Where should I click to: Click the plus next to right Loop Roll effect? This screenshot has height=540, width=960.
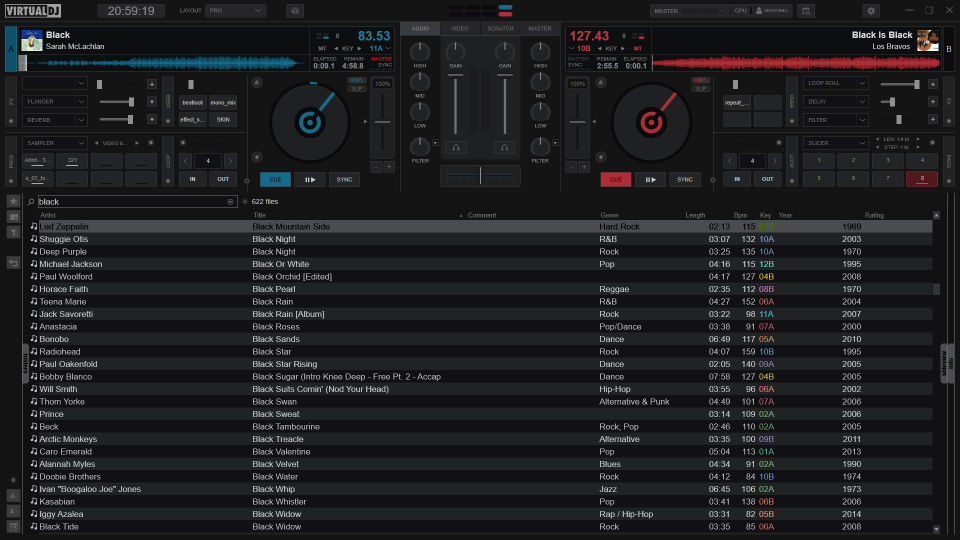click(x=932, y=84)
